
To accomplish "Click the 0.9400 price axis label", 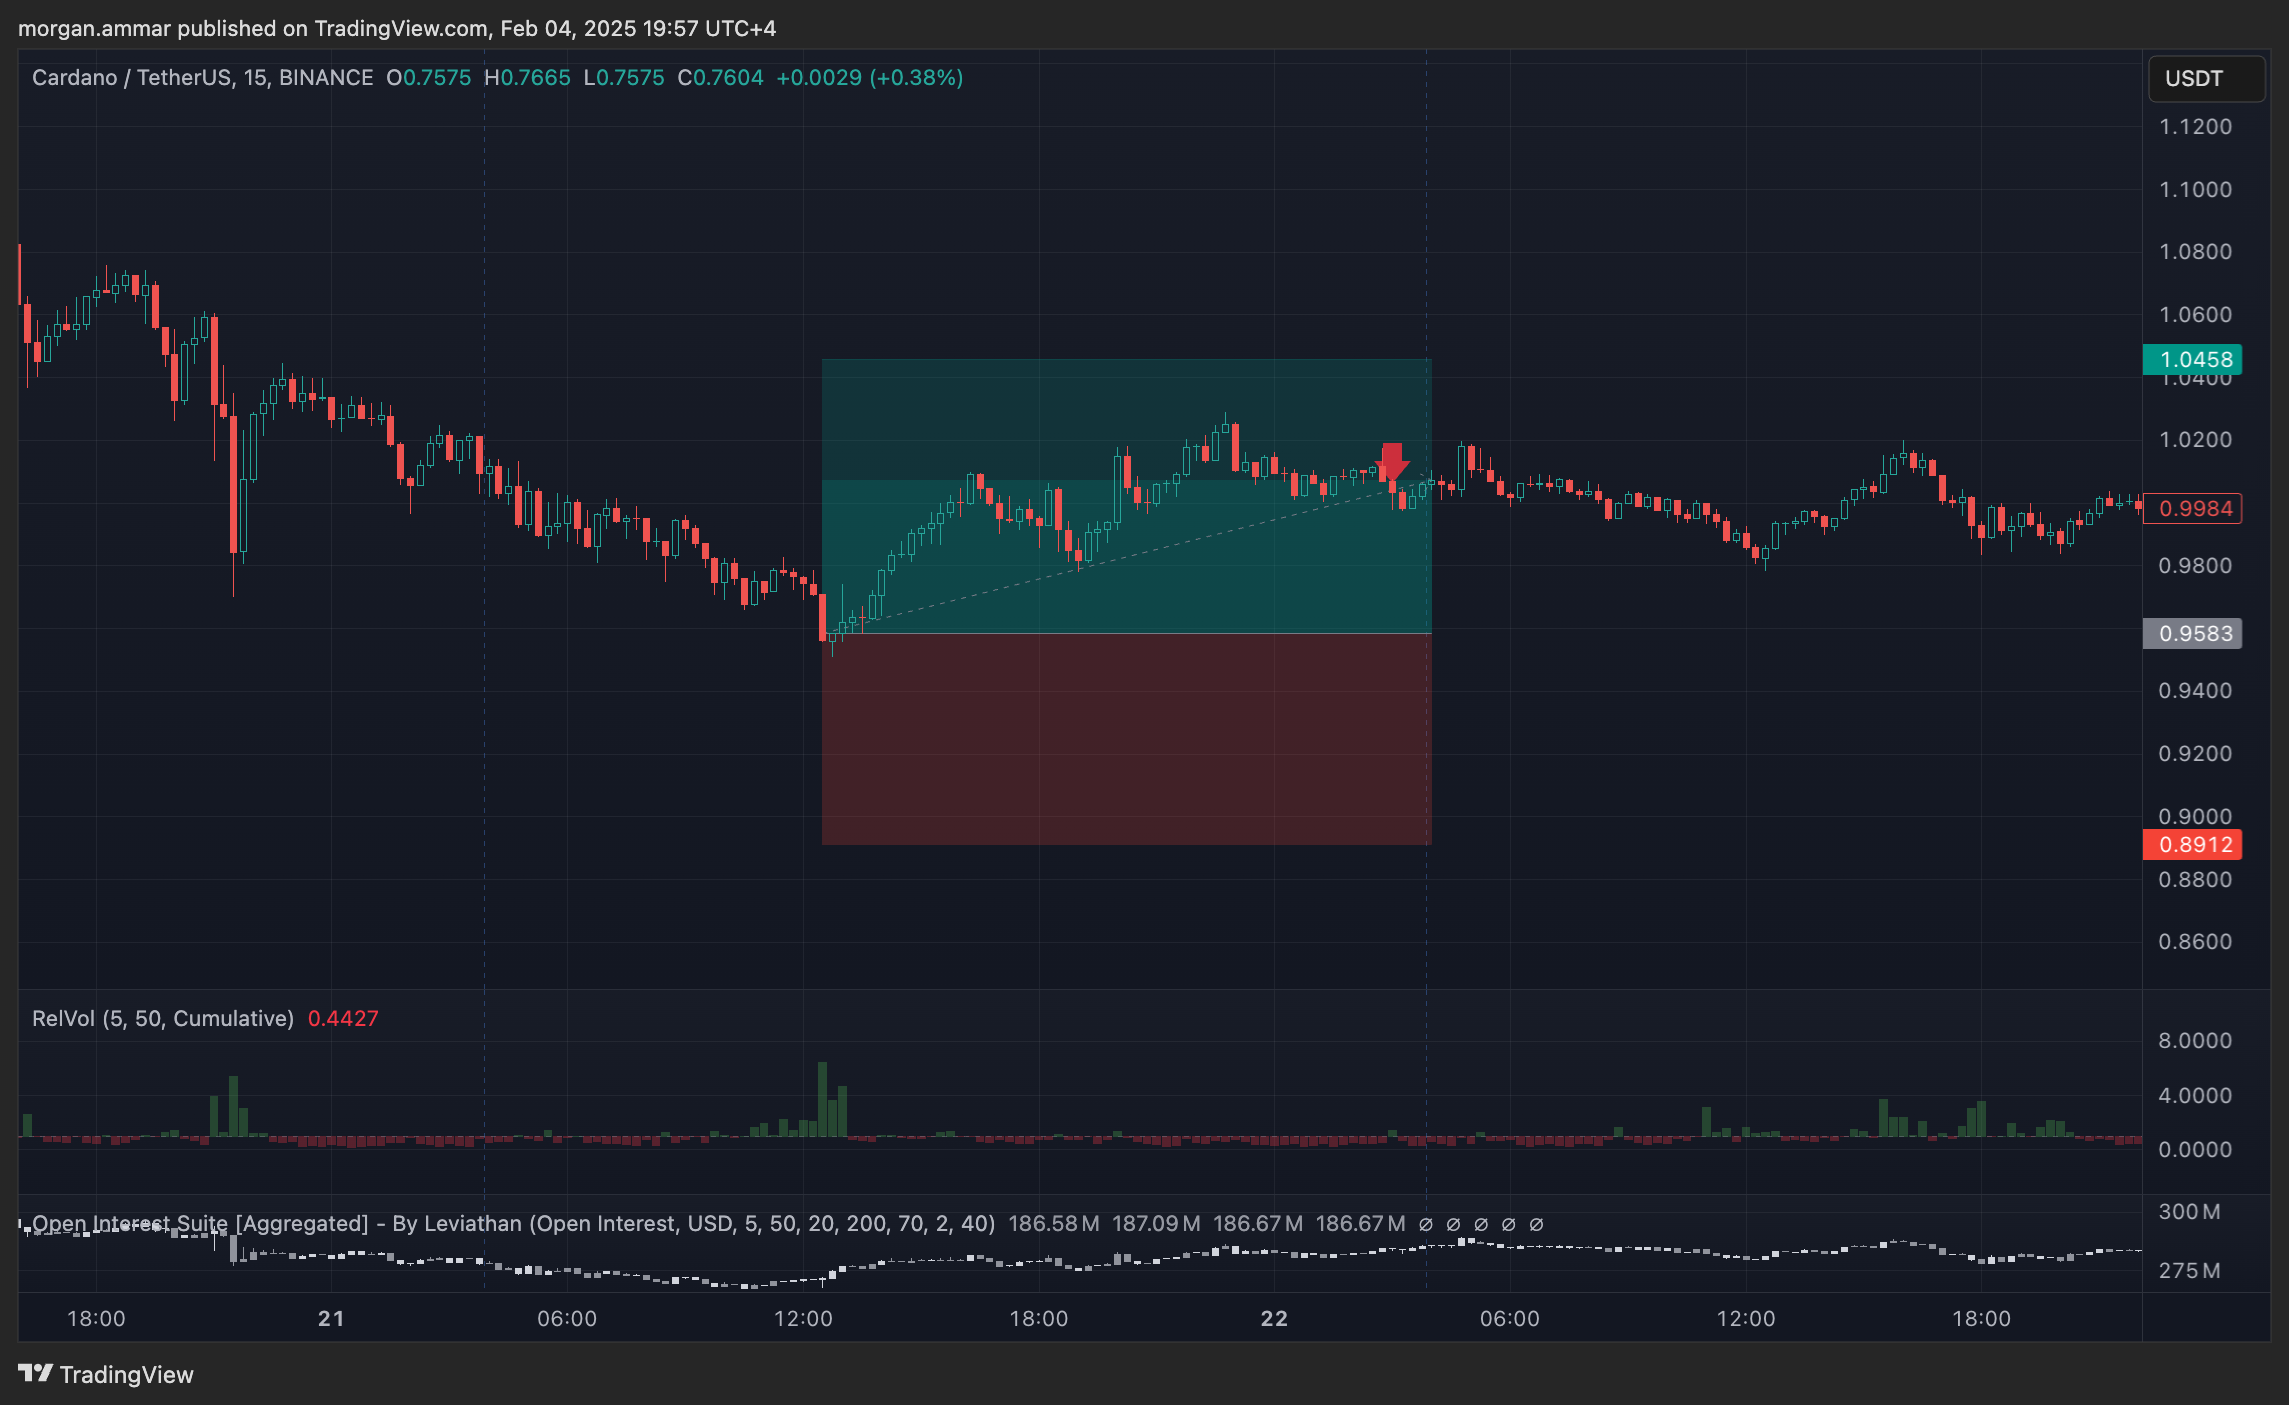I will tap(2195, 691).
